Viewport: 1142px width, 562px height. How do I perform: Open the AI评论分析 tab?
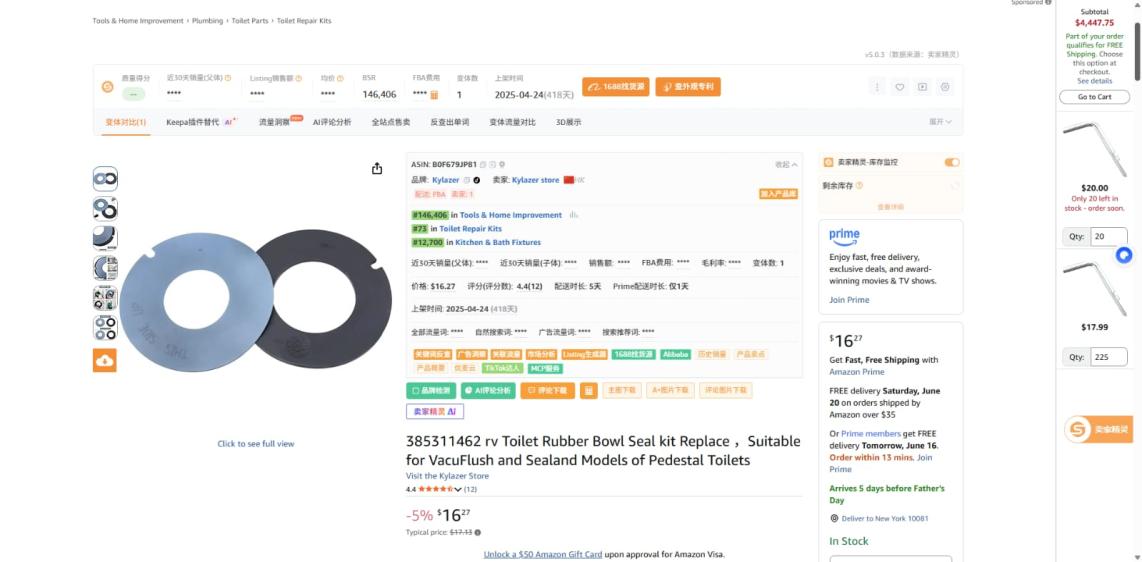(x=332, y=122)
